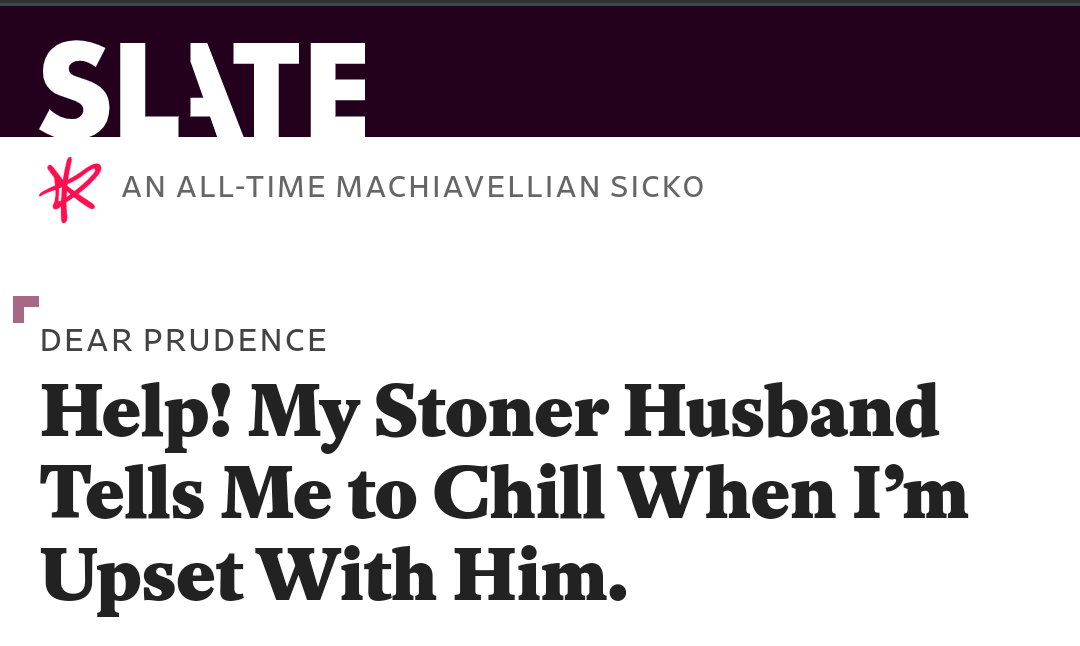
Task: Click the letter E in Slate logo
Action: pos(336,90)
